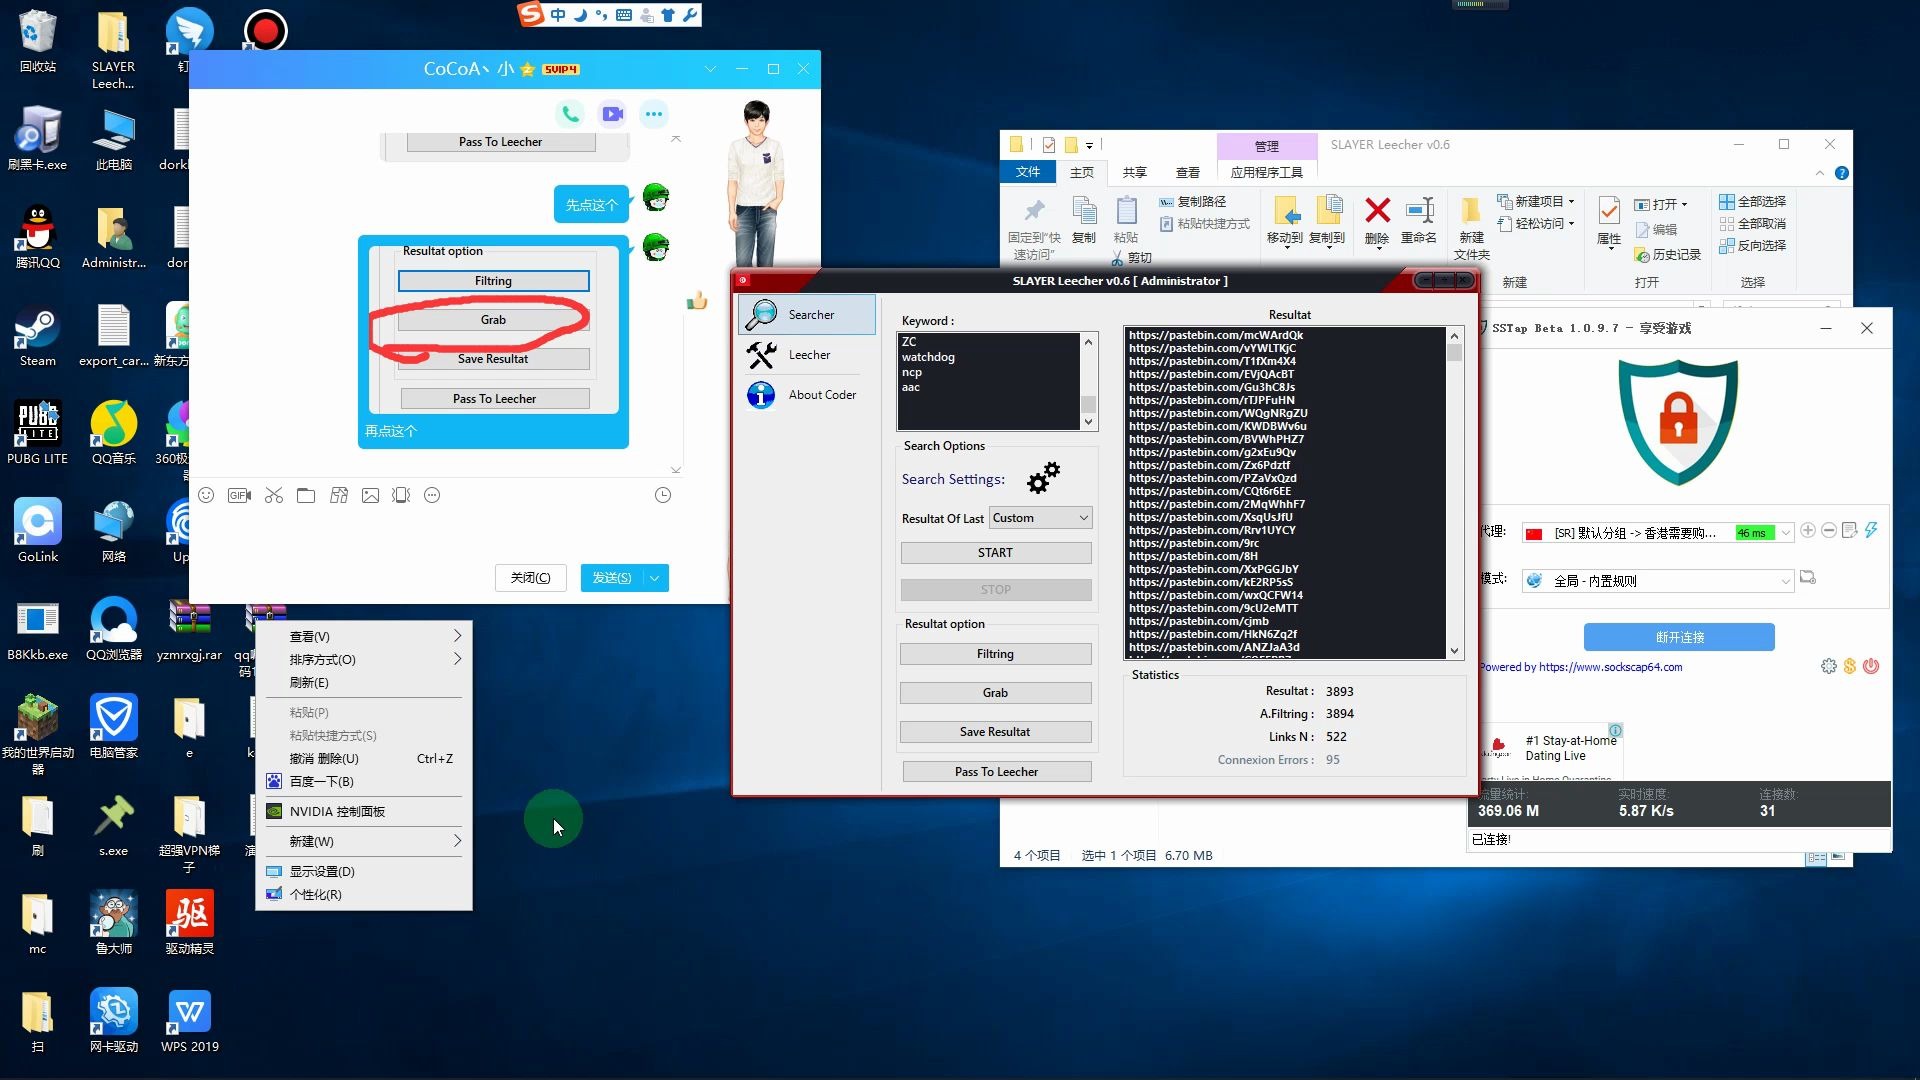Viewport: 1920px width, 1080px height.
Task: Select 查看 from the desktop context menu
Action: tap(309, 636)
